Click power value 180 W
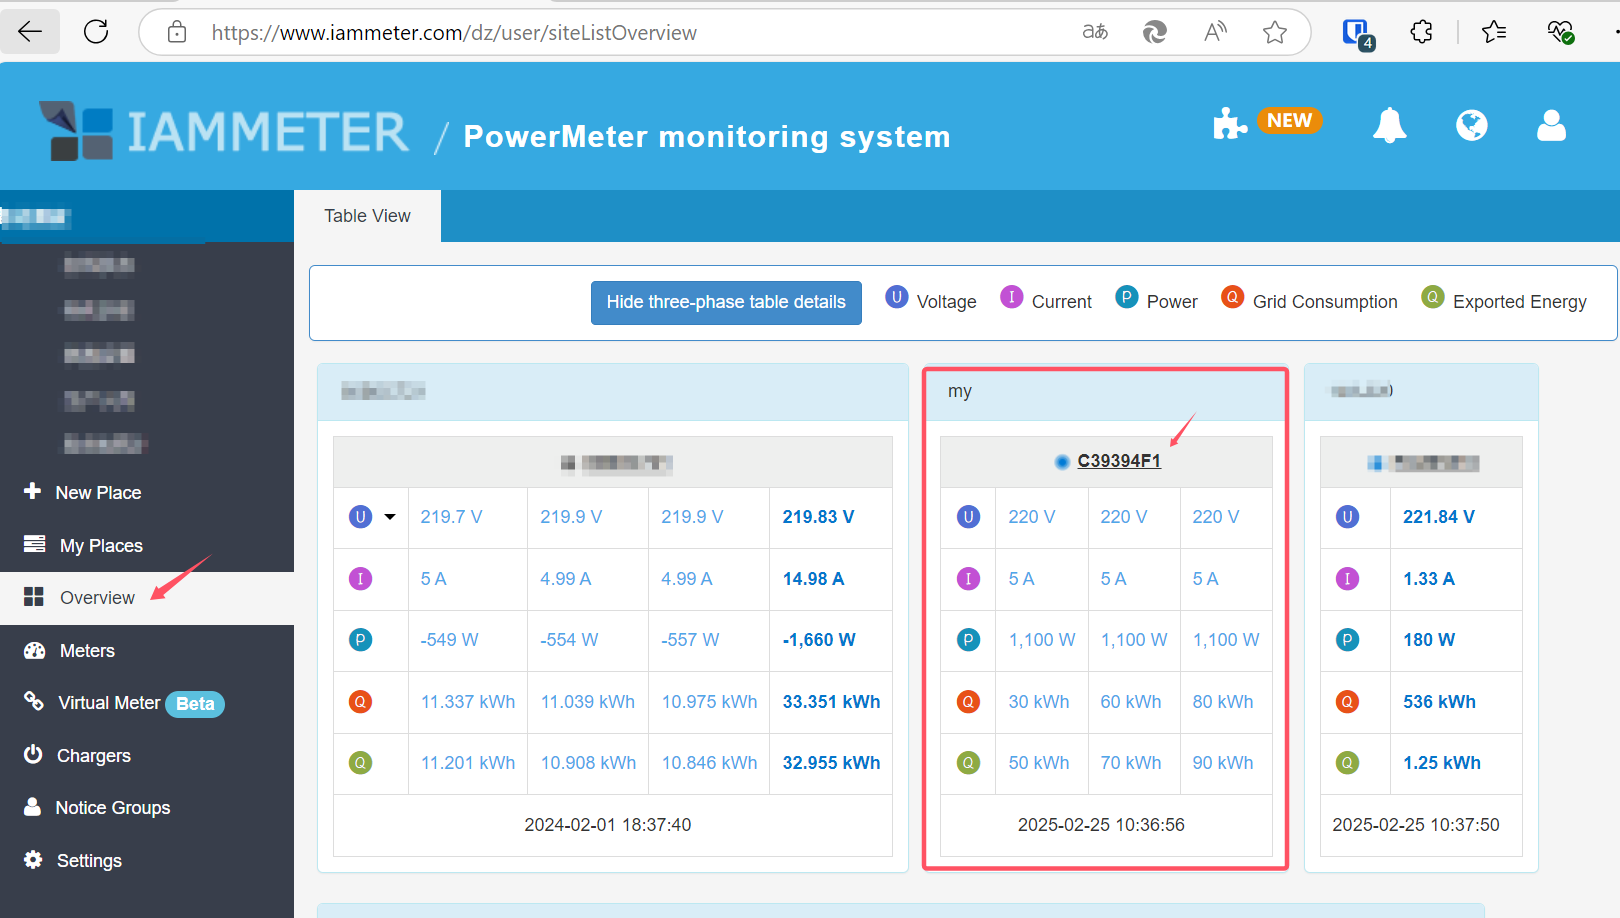1620x918 pixels. click(1429, 640)
